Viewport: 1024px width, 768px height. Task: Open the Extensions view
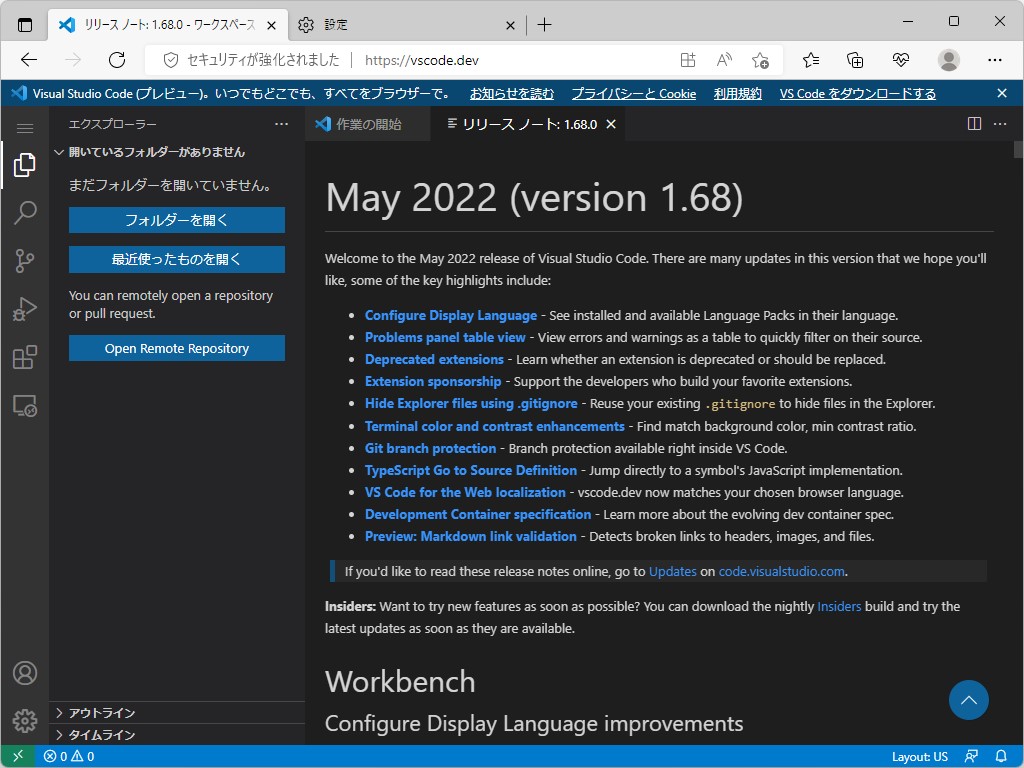click(25, 357)
